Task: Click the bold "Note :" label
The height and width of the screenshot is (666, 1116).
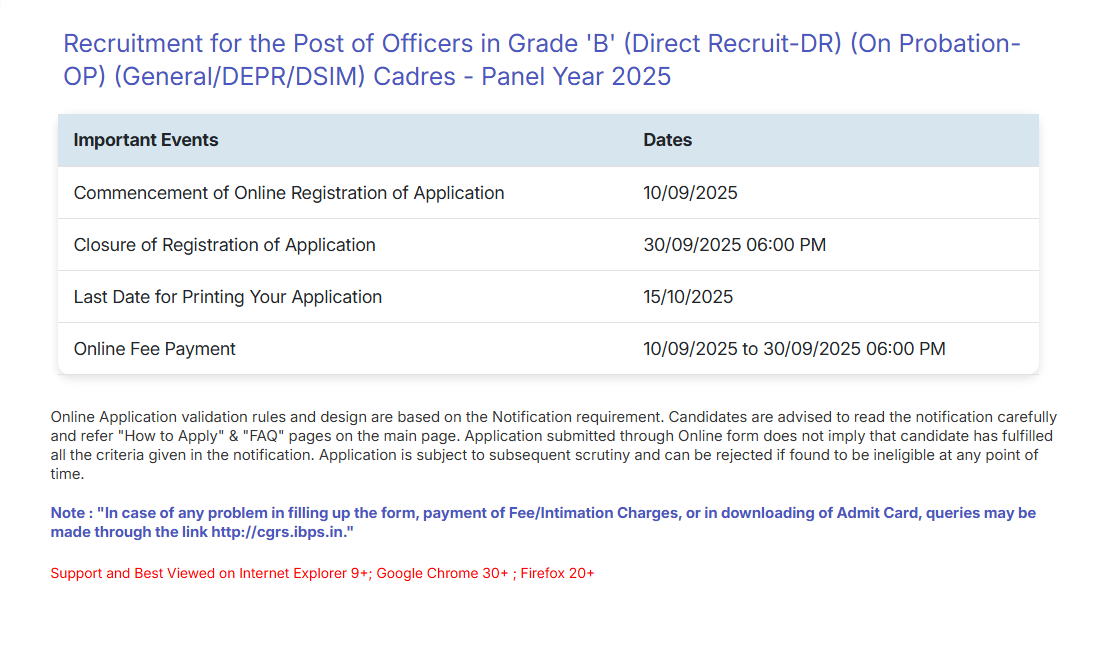Action: click(70, 513)
